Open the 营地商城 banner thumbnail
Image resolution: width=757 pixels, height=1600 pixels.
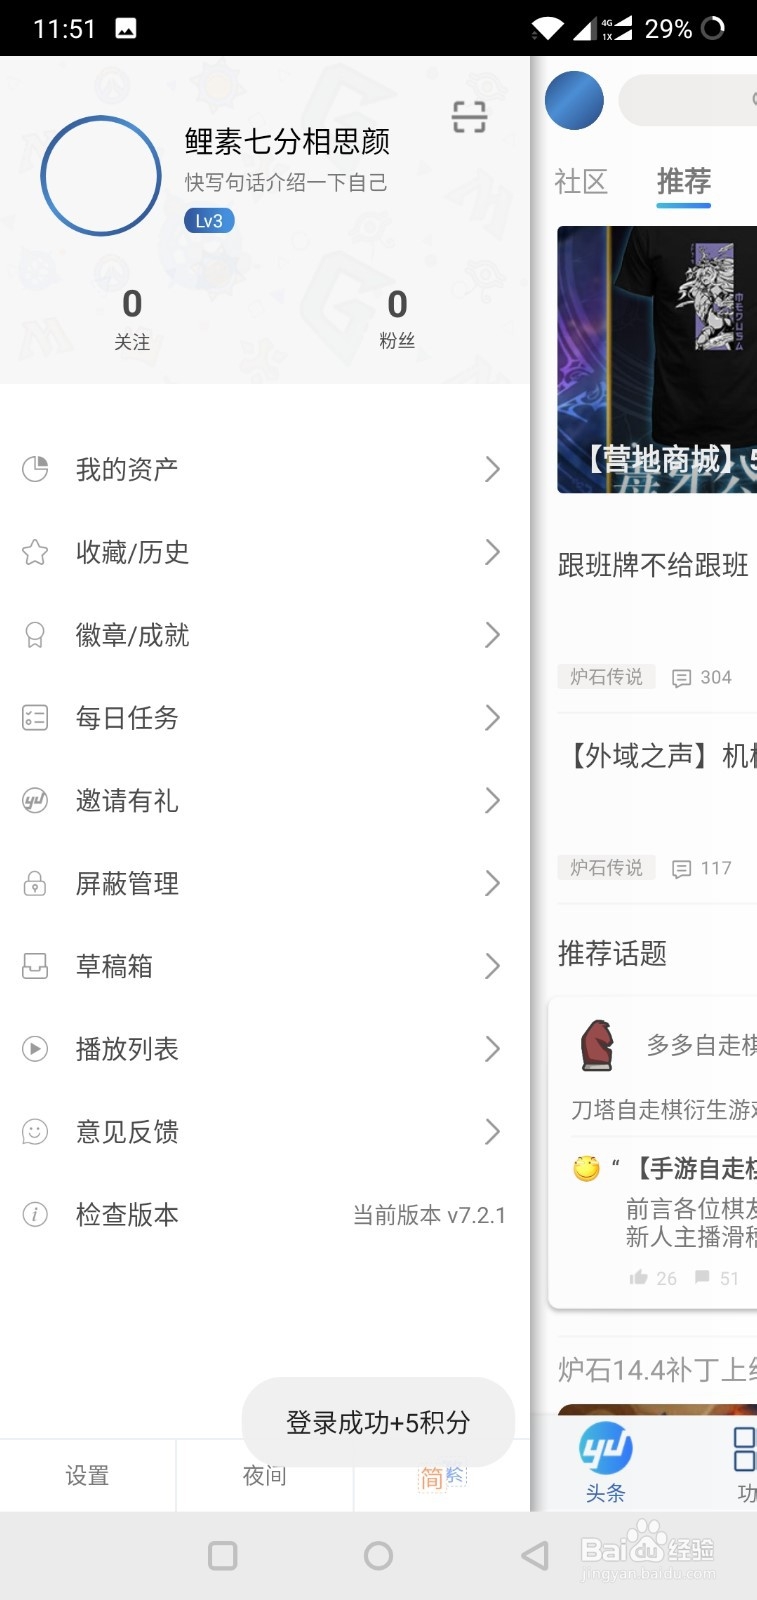tap(656, 359)
